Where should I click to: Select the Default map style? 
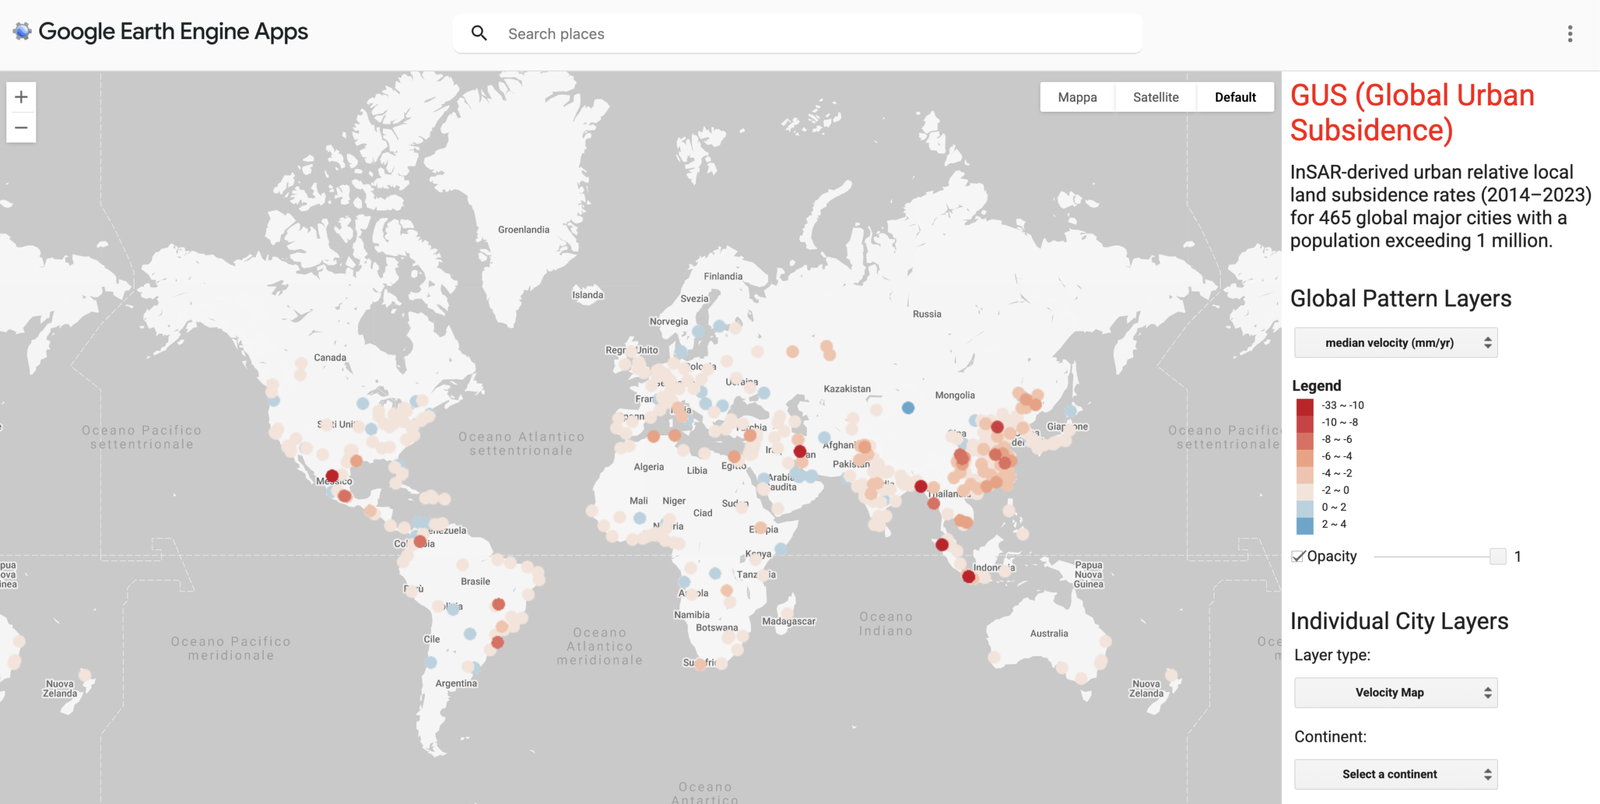click(1235, 97)
